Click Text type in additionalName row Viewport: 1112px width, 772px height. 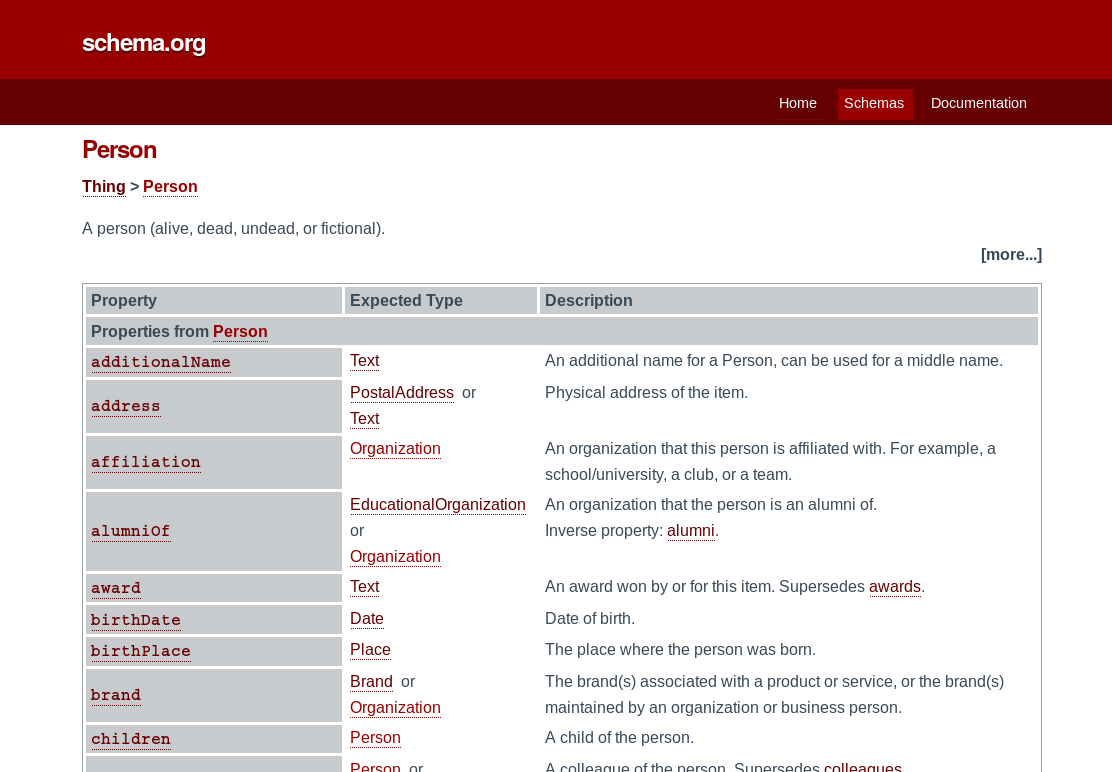click(365, 361)
